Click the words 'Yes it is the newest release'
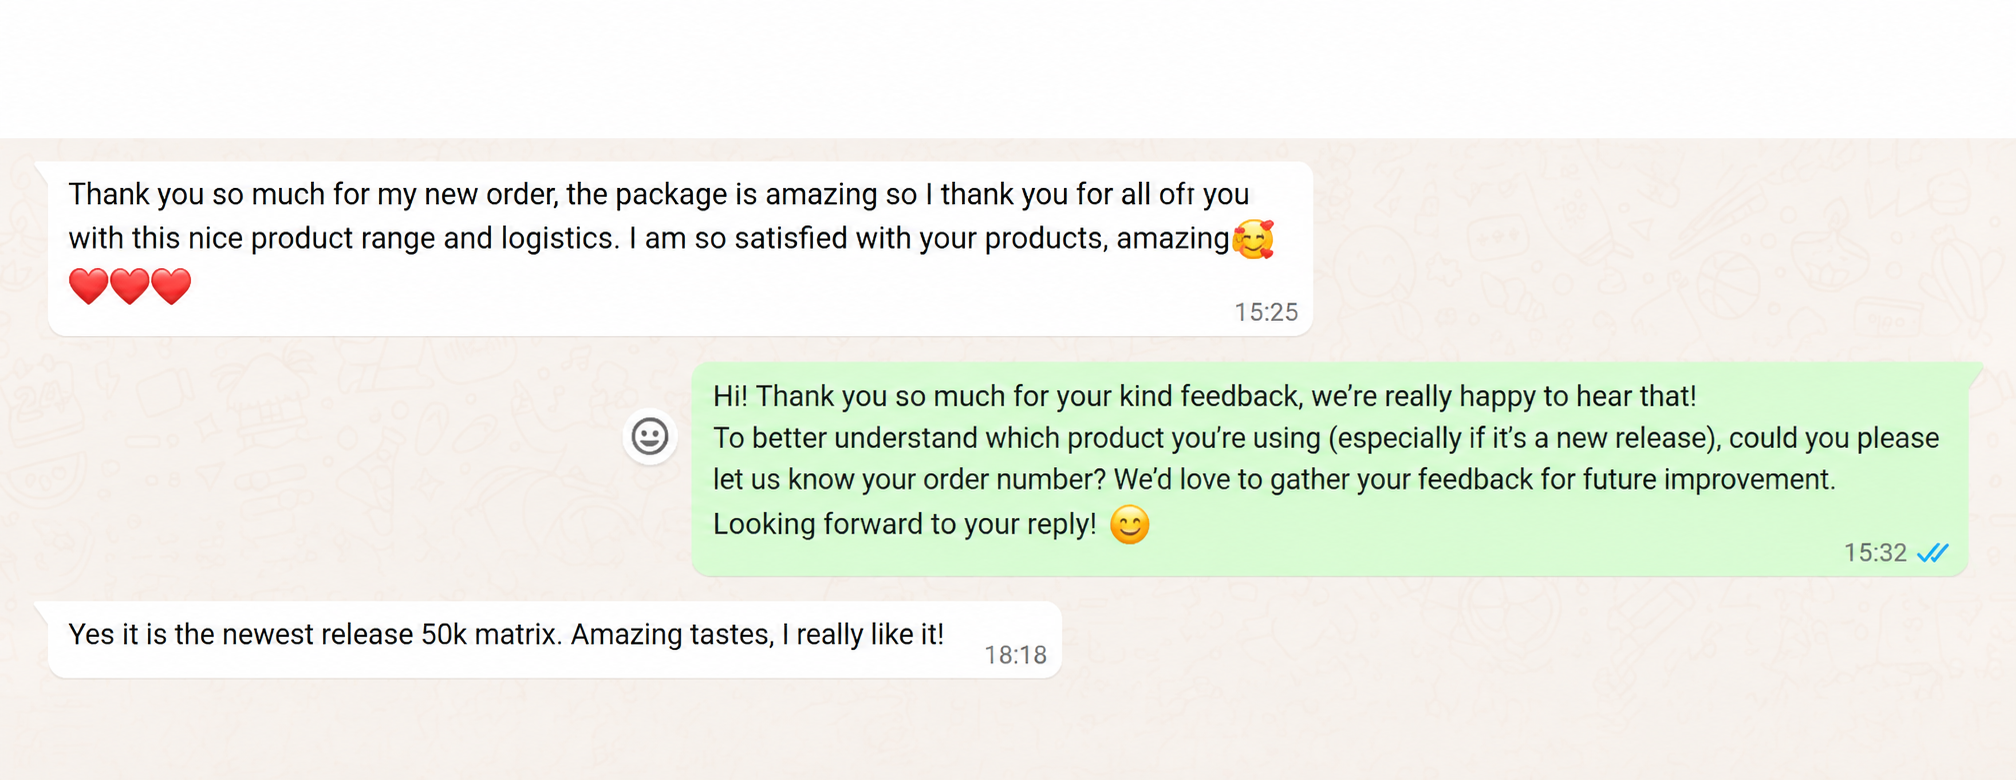Screen dimensions: 2016x780 (x=241, y=635)
